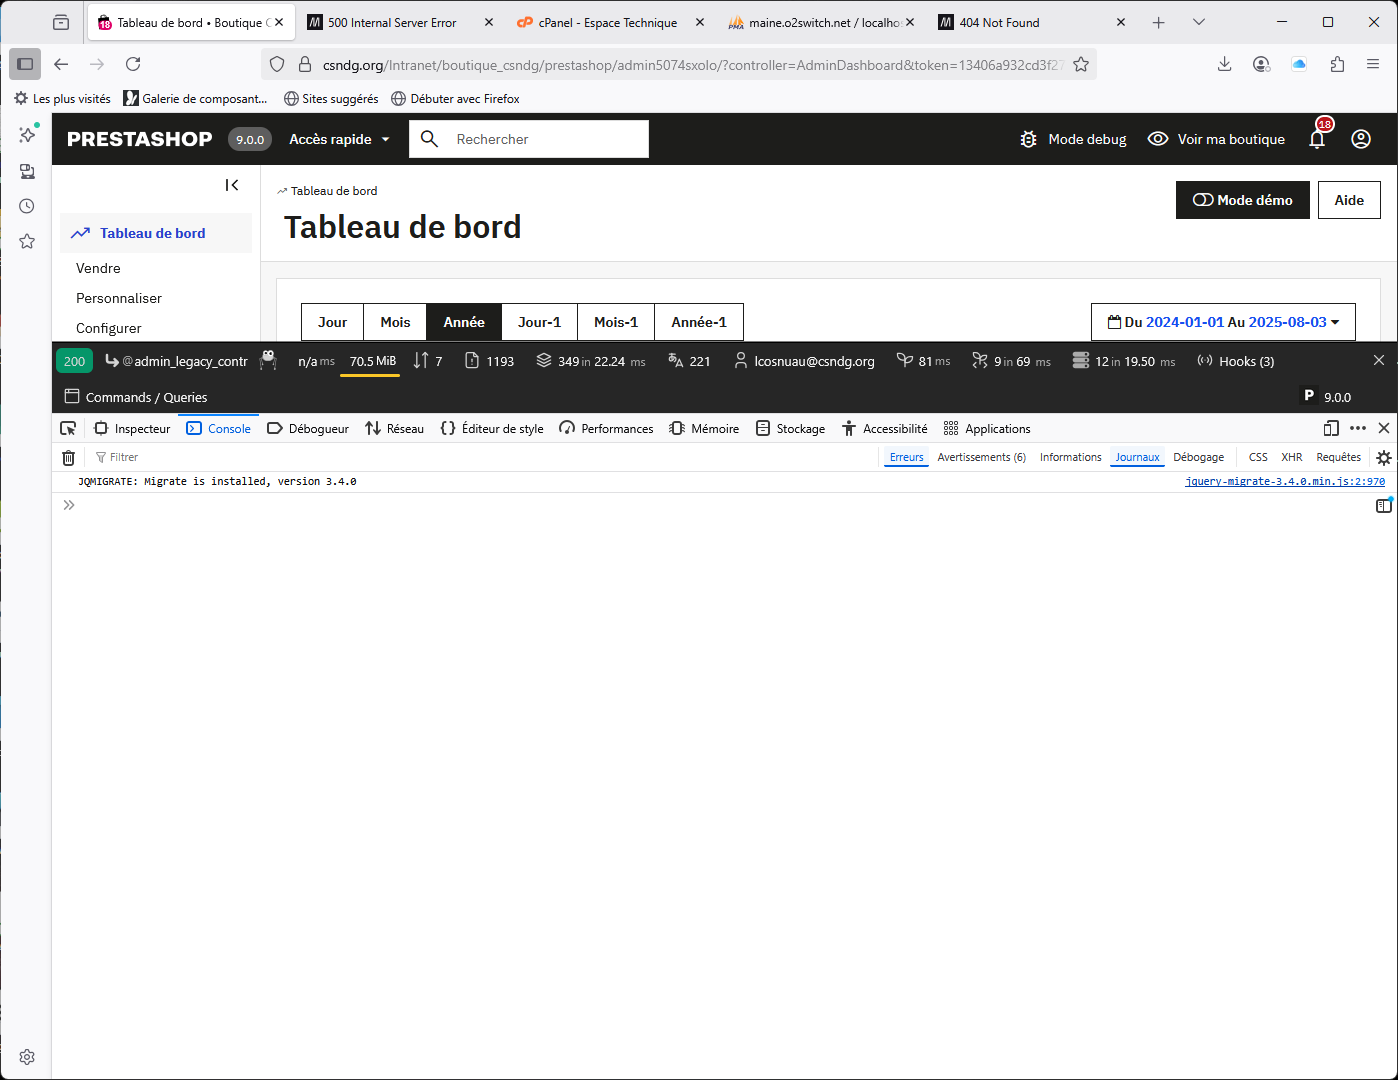The image size is (1398, 1080).
Task: Toggle the Journaux console filter
Action: [x=1137, y=457]
